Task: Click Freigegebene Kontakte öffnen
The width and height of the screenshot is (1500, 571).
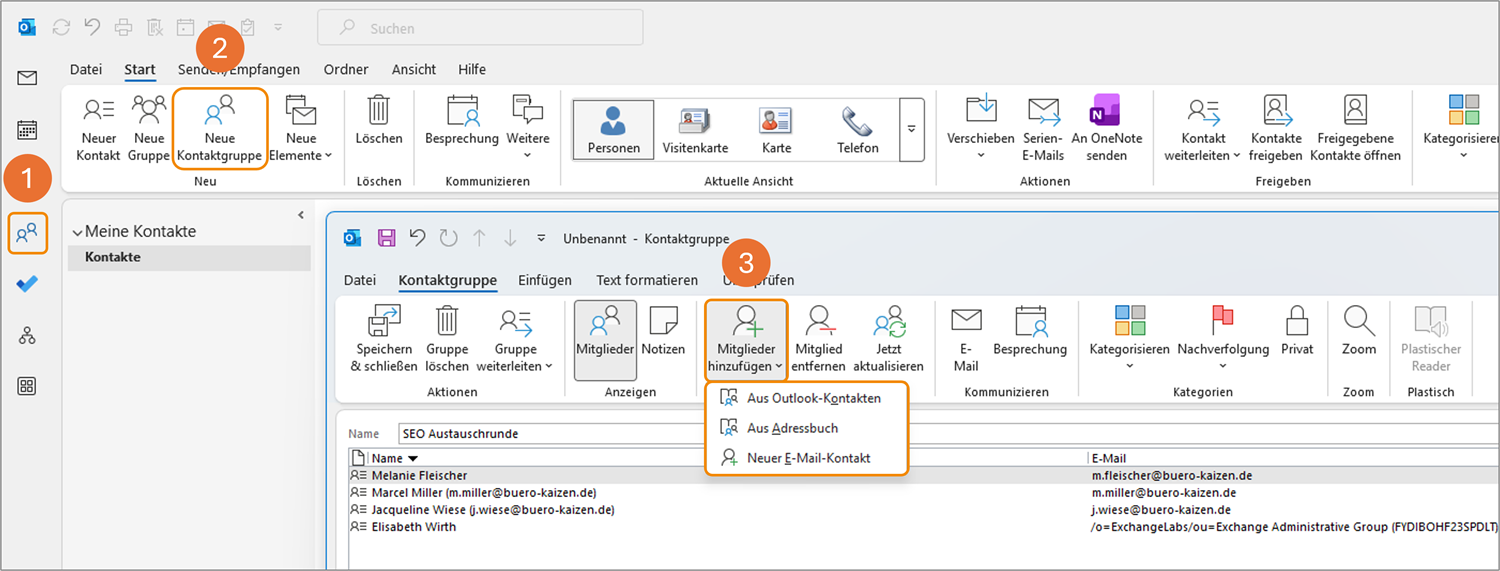Action: [x=1355, y=128]
